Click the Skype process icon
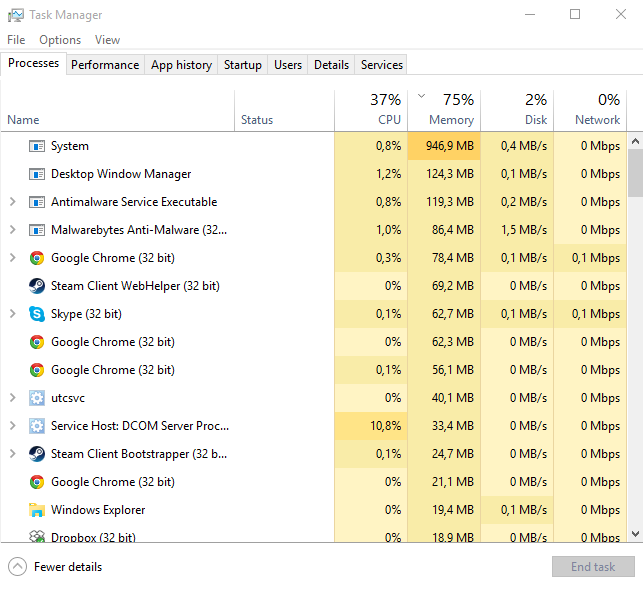The image size is (643, 591). 37,314
